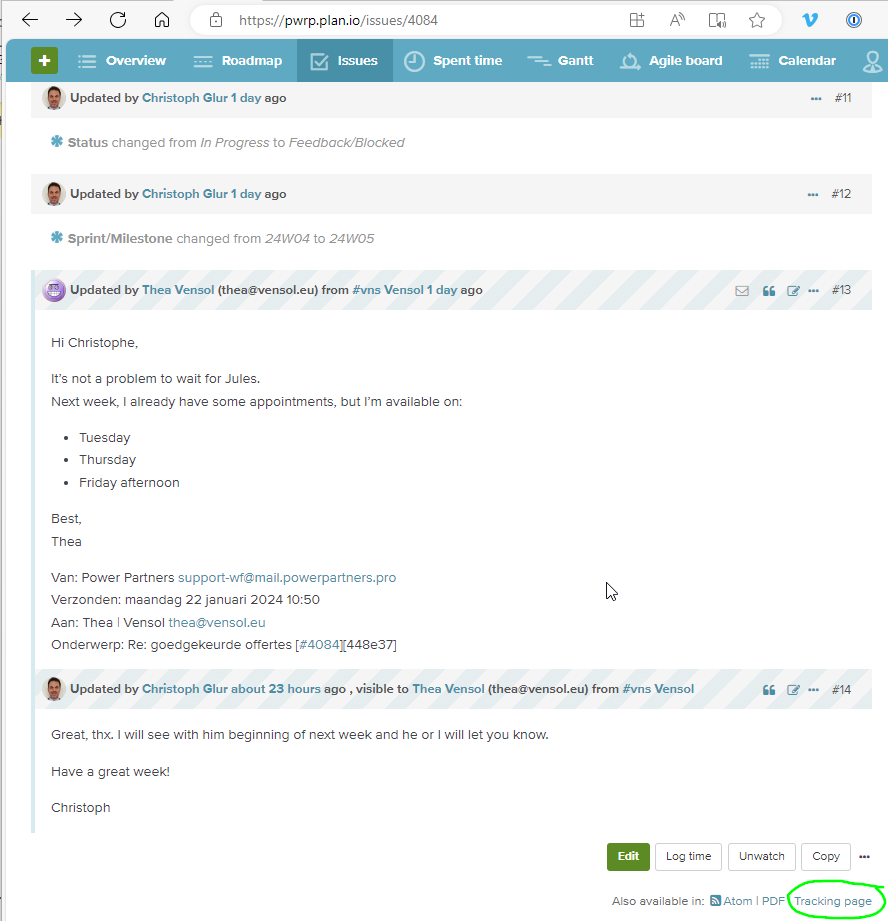Open the #vns Vensol link on note #13
Screen dimensions: 888x921
pos(388,290)
